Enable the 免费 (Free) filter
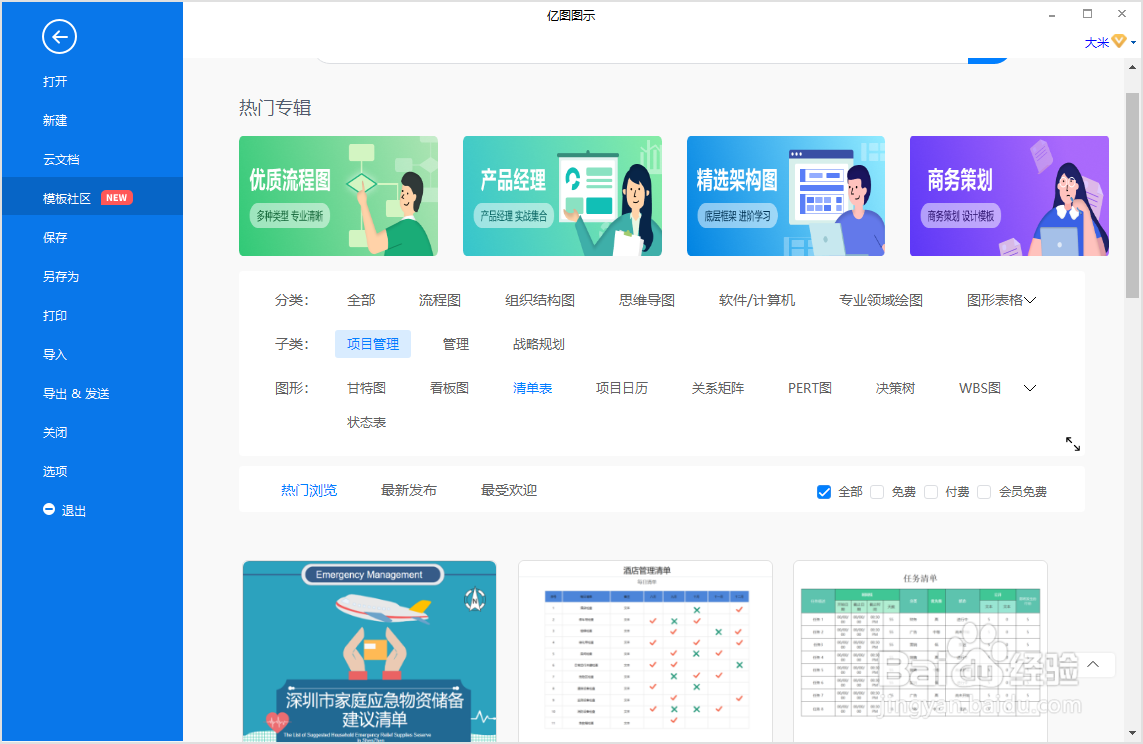The height and width of the screenshot is (744, 1143). point(877,491)
